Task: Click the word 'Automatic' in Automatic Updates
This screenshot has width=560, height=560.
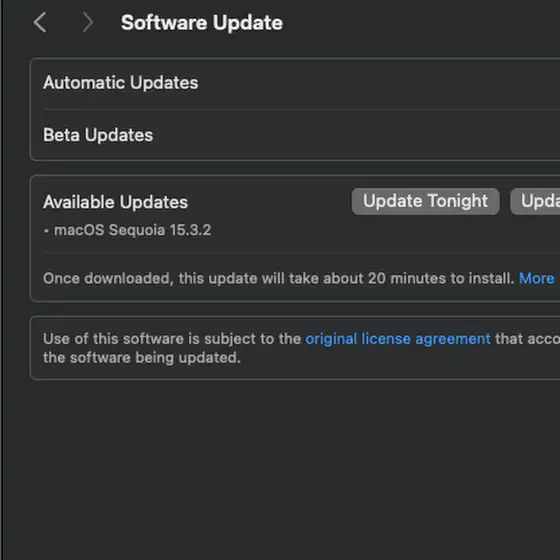Action: (x=84, y=83)
